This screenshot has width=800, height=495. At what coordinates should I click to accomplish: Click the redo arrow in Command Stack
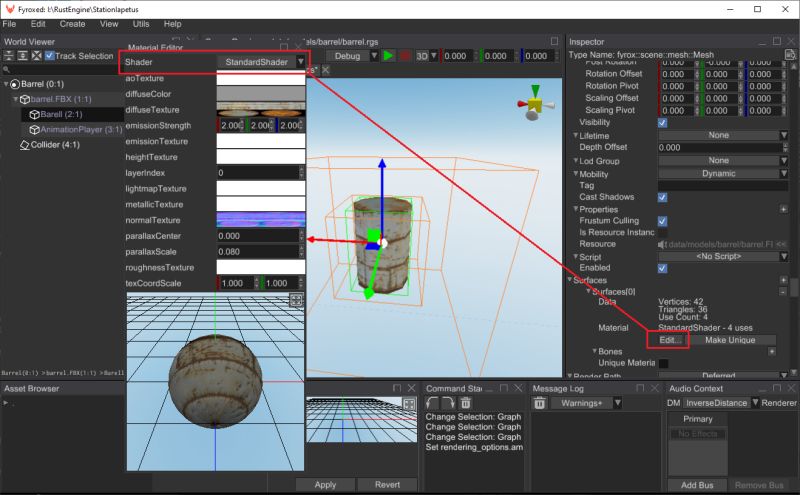pyautogui.click(x=449, y=403)
